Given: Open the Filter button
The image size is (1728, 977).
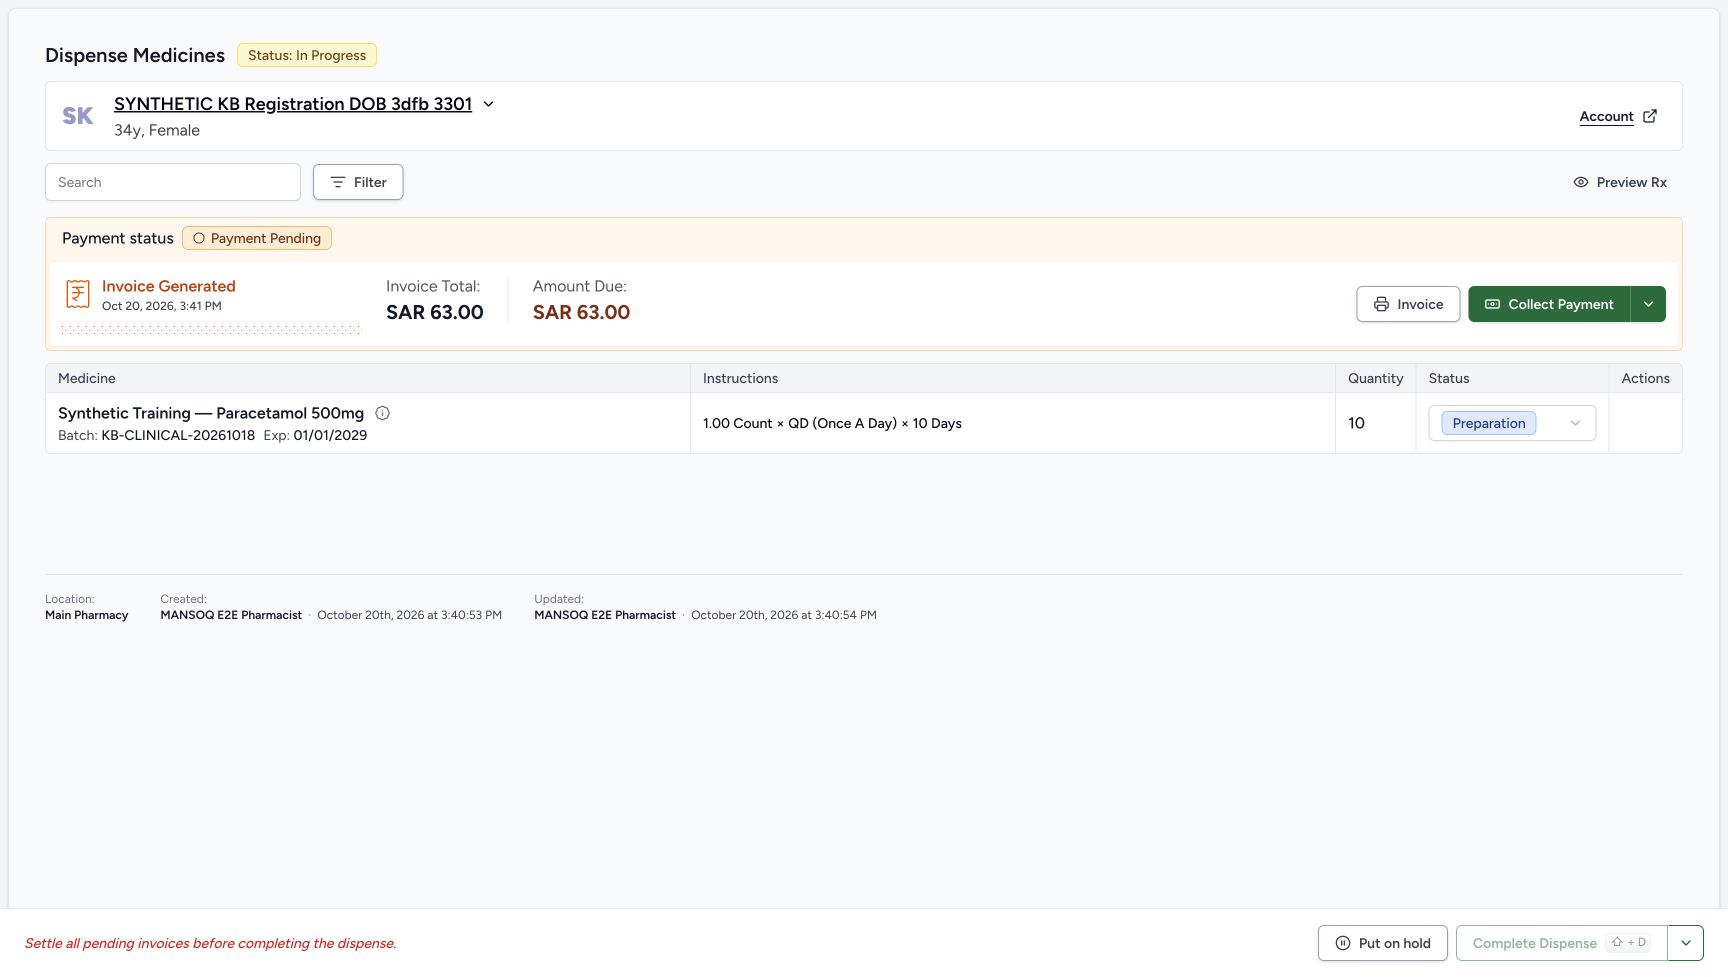Looking at the screenshot, I should point(358,182).
